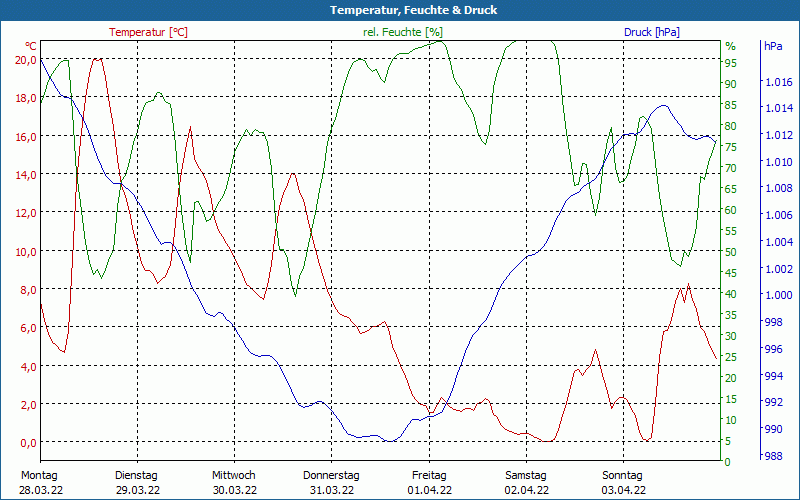The image size is (800, 500).
Task: Click the "20,0" temperature axis tick
Action: pyautogui.click(x=26, y=59)
